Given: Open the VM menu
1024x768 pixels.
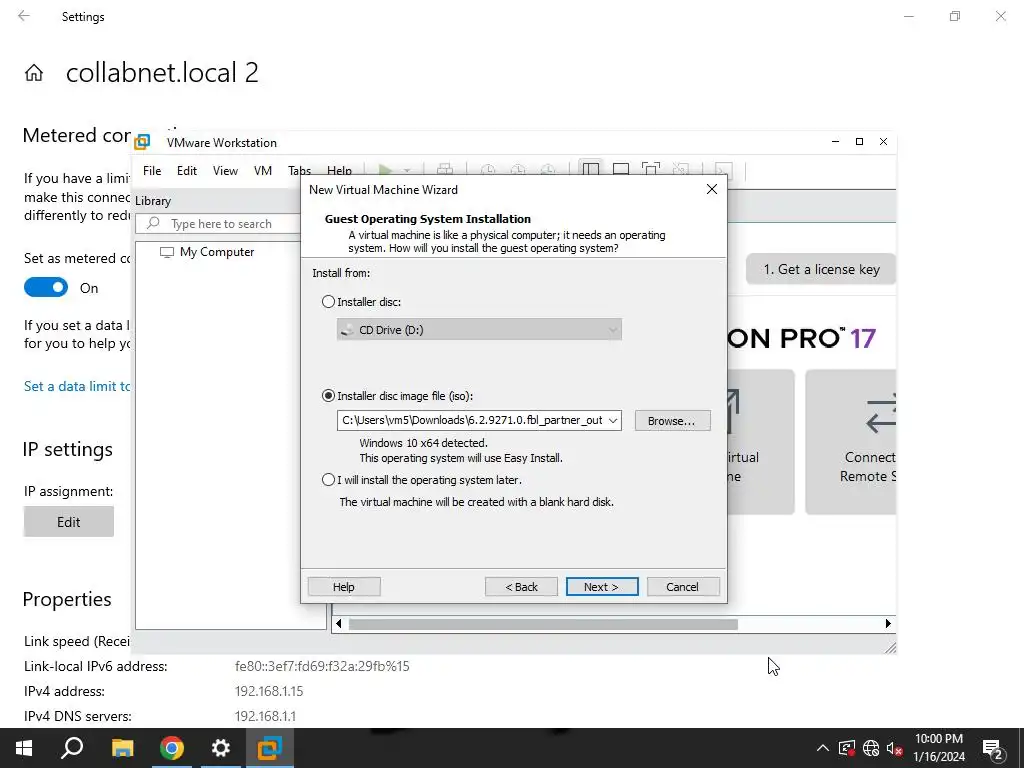Looking at the screenshot, I should [x=263, y=170].
